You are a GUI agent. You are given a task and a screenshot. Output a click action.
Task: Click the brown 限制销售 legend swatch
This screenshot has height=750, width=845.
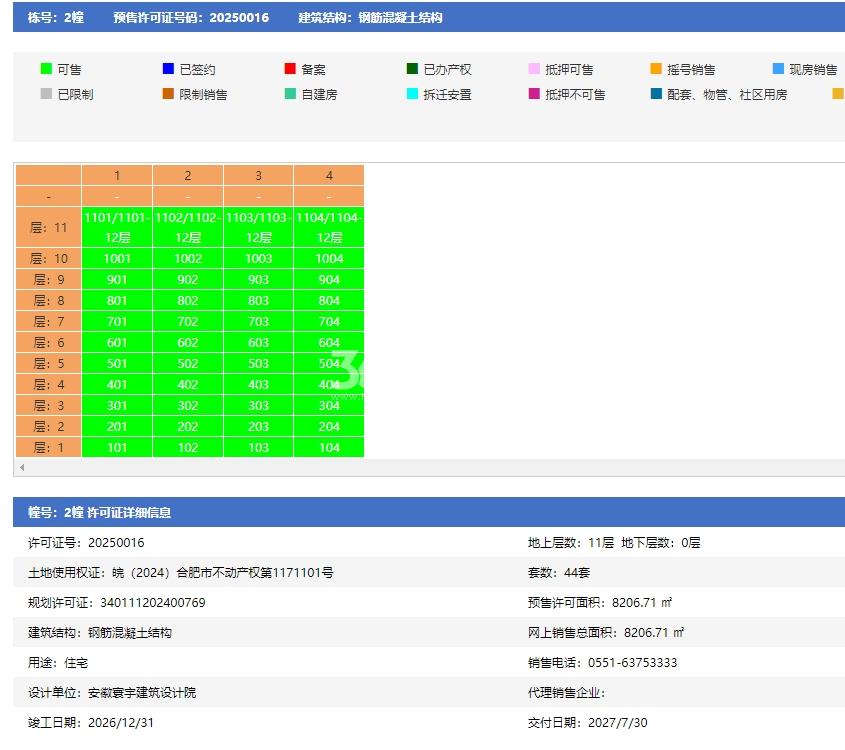168,94
